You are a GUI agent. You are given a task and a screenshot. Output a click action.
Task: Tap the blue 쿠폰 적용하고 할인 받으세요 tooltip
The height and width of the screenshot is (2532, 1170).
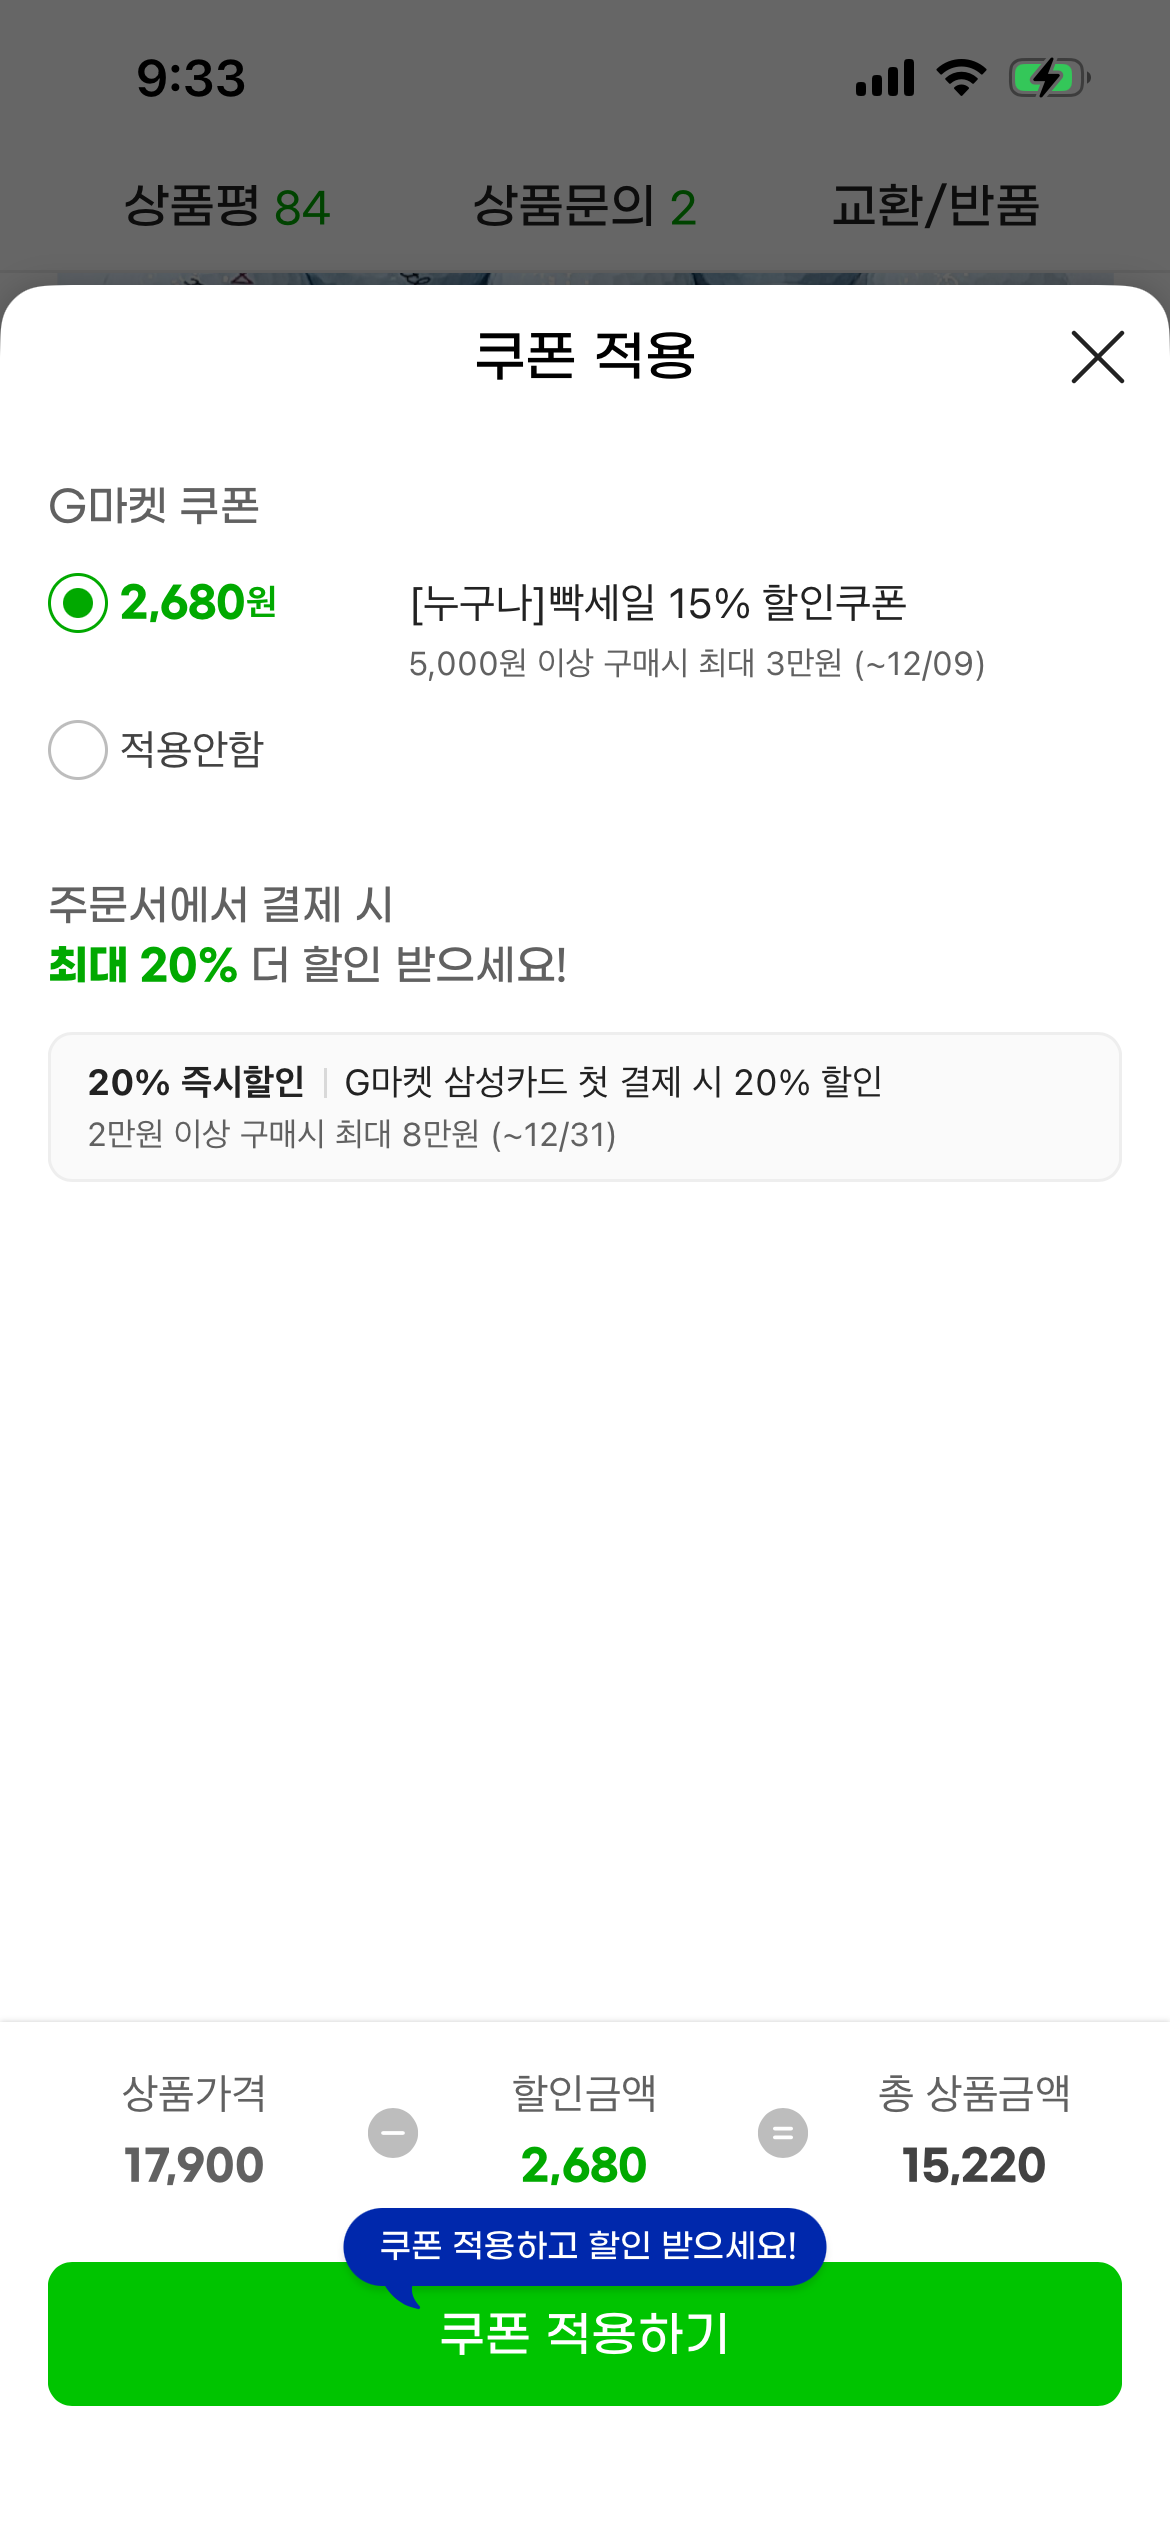coord(585,2245)
